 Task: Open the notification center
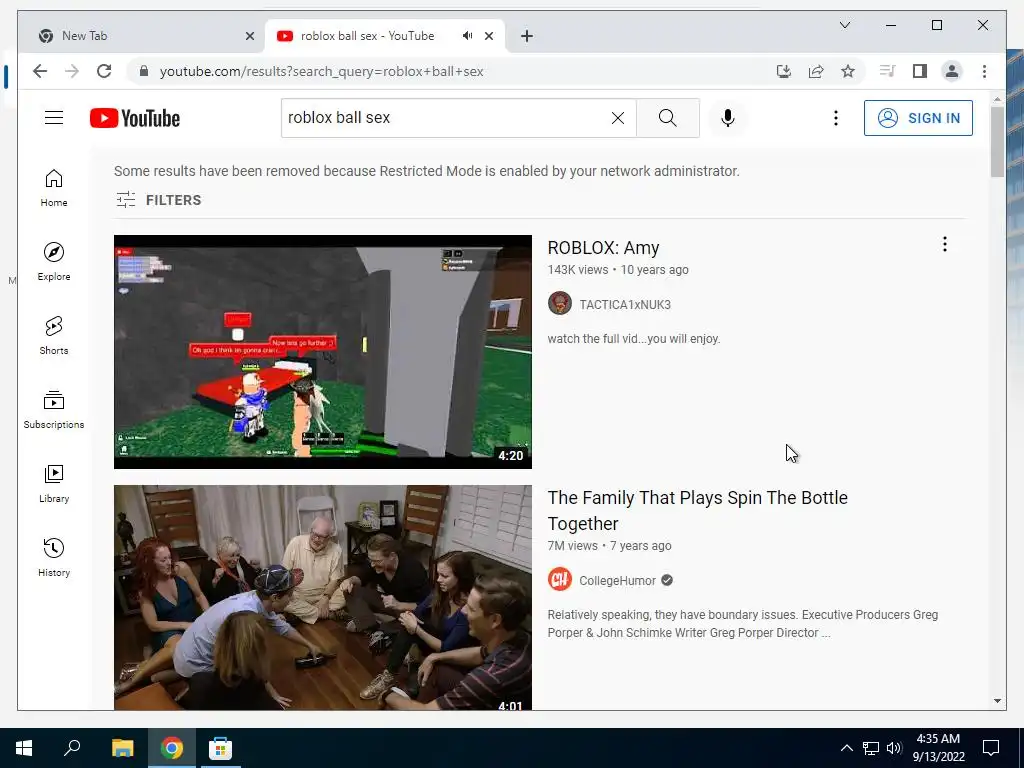pos(991,748)
